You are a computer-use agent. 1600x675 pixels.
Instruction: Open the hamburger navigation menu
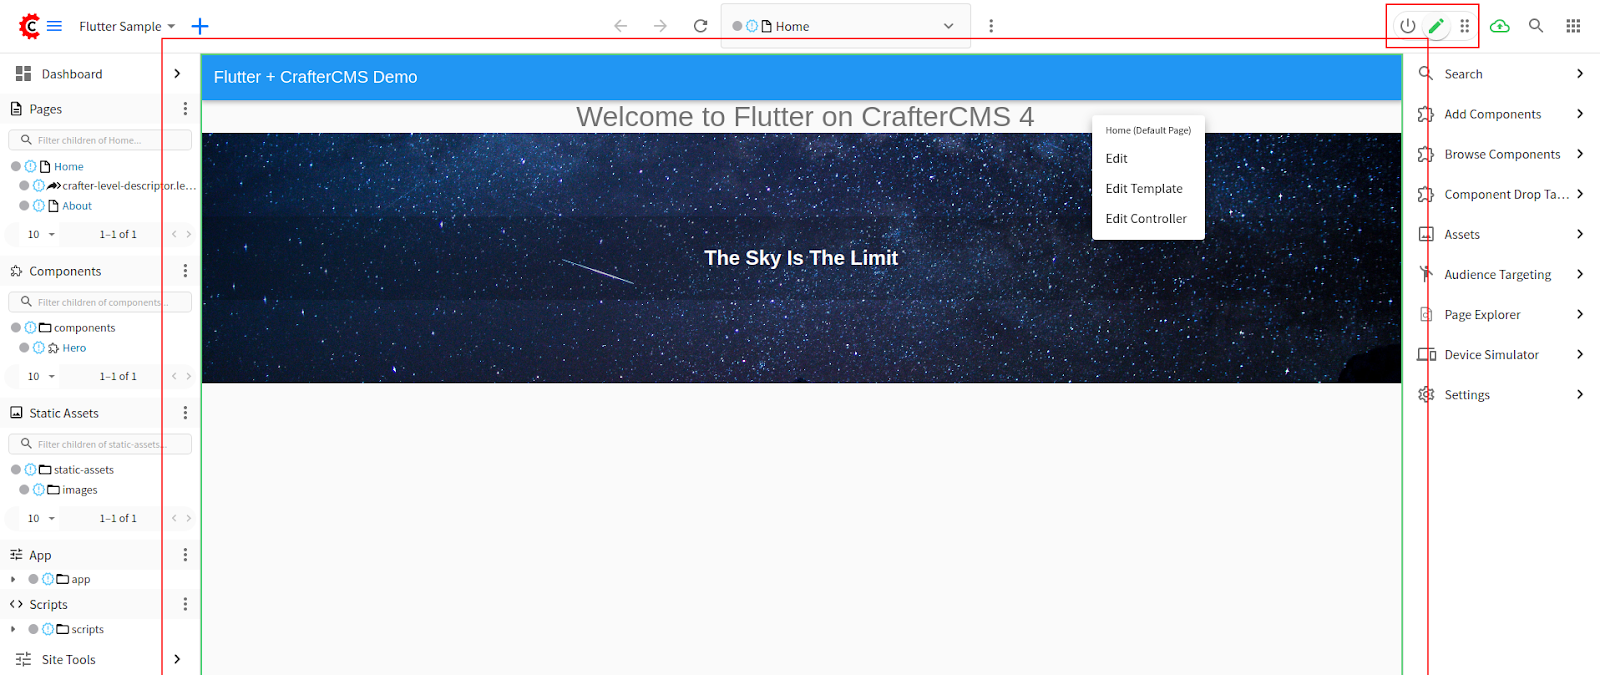coord(55,26)
